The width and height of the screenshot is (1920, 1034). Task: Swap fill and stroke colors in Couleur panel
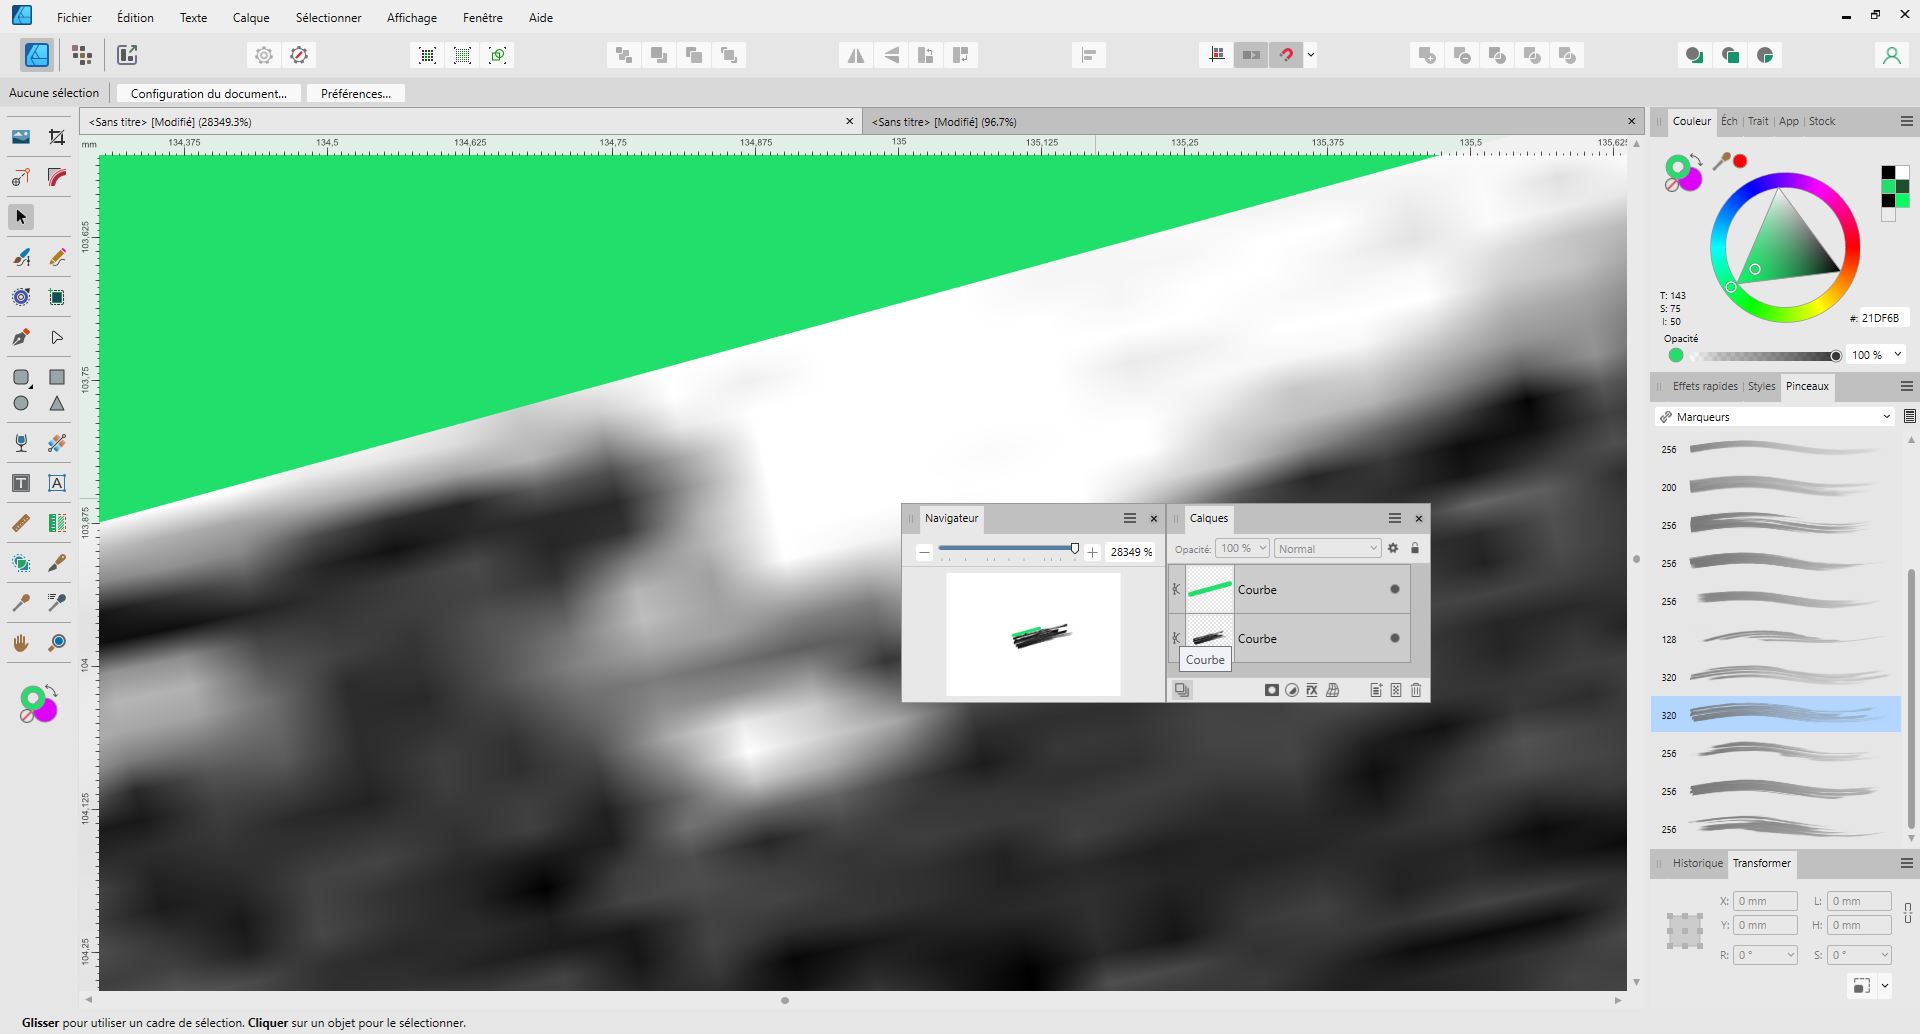[x=1697, y=160]
